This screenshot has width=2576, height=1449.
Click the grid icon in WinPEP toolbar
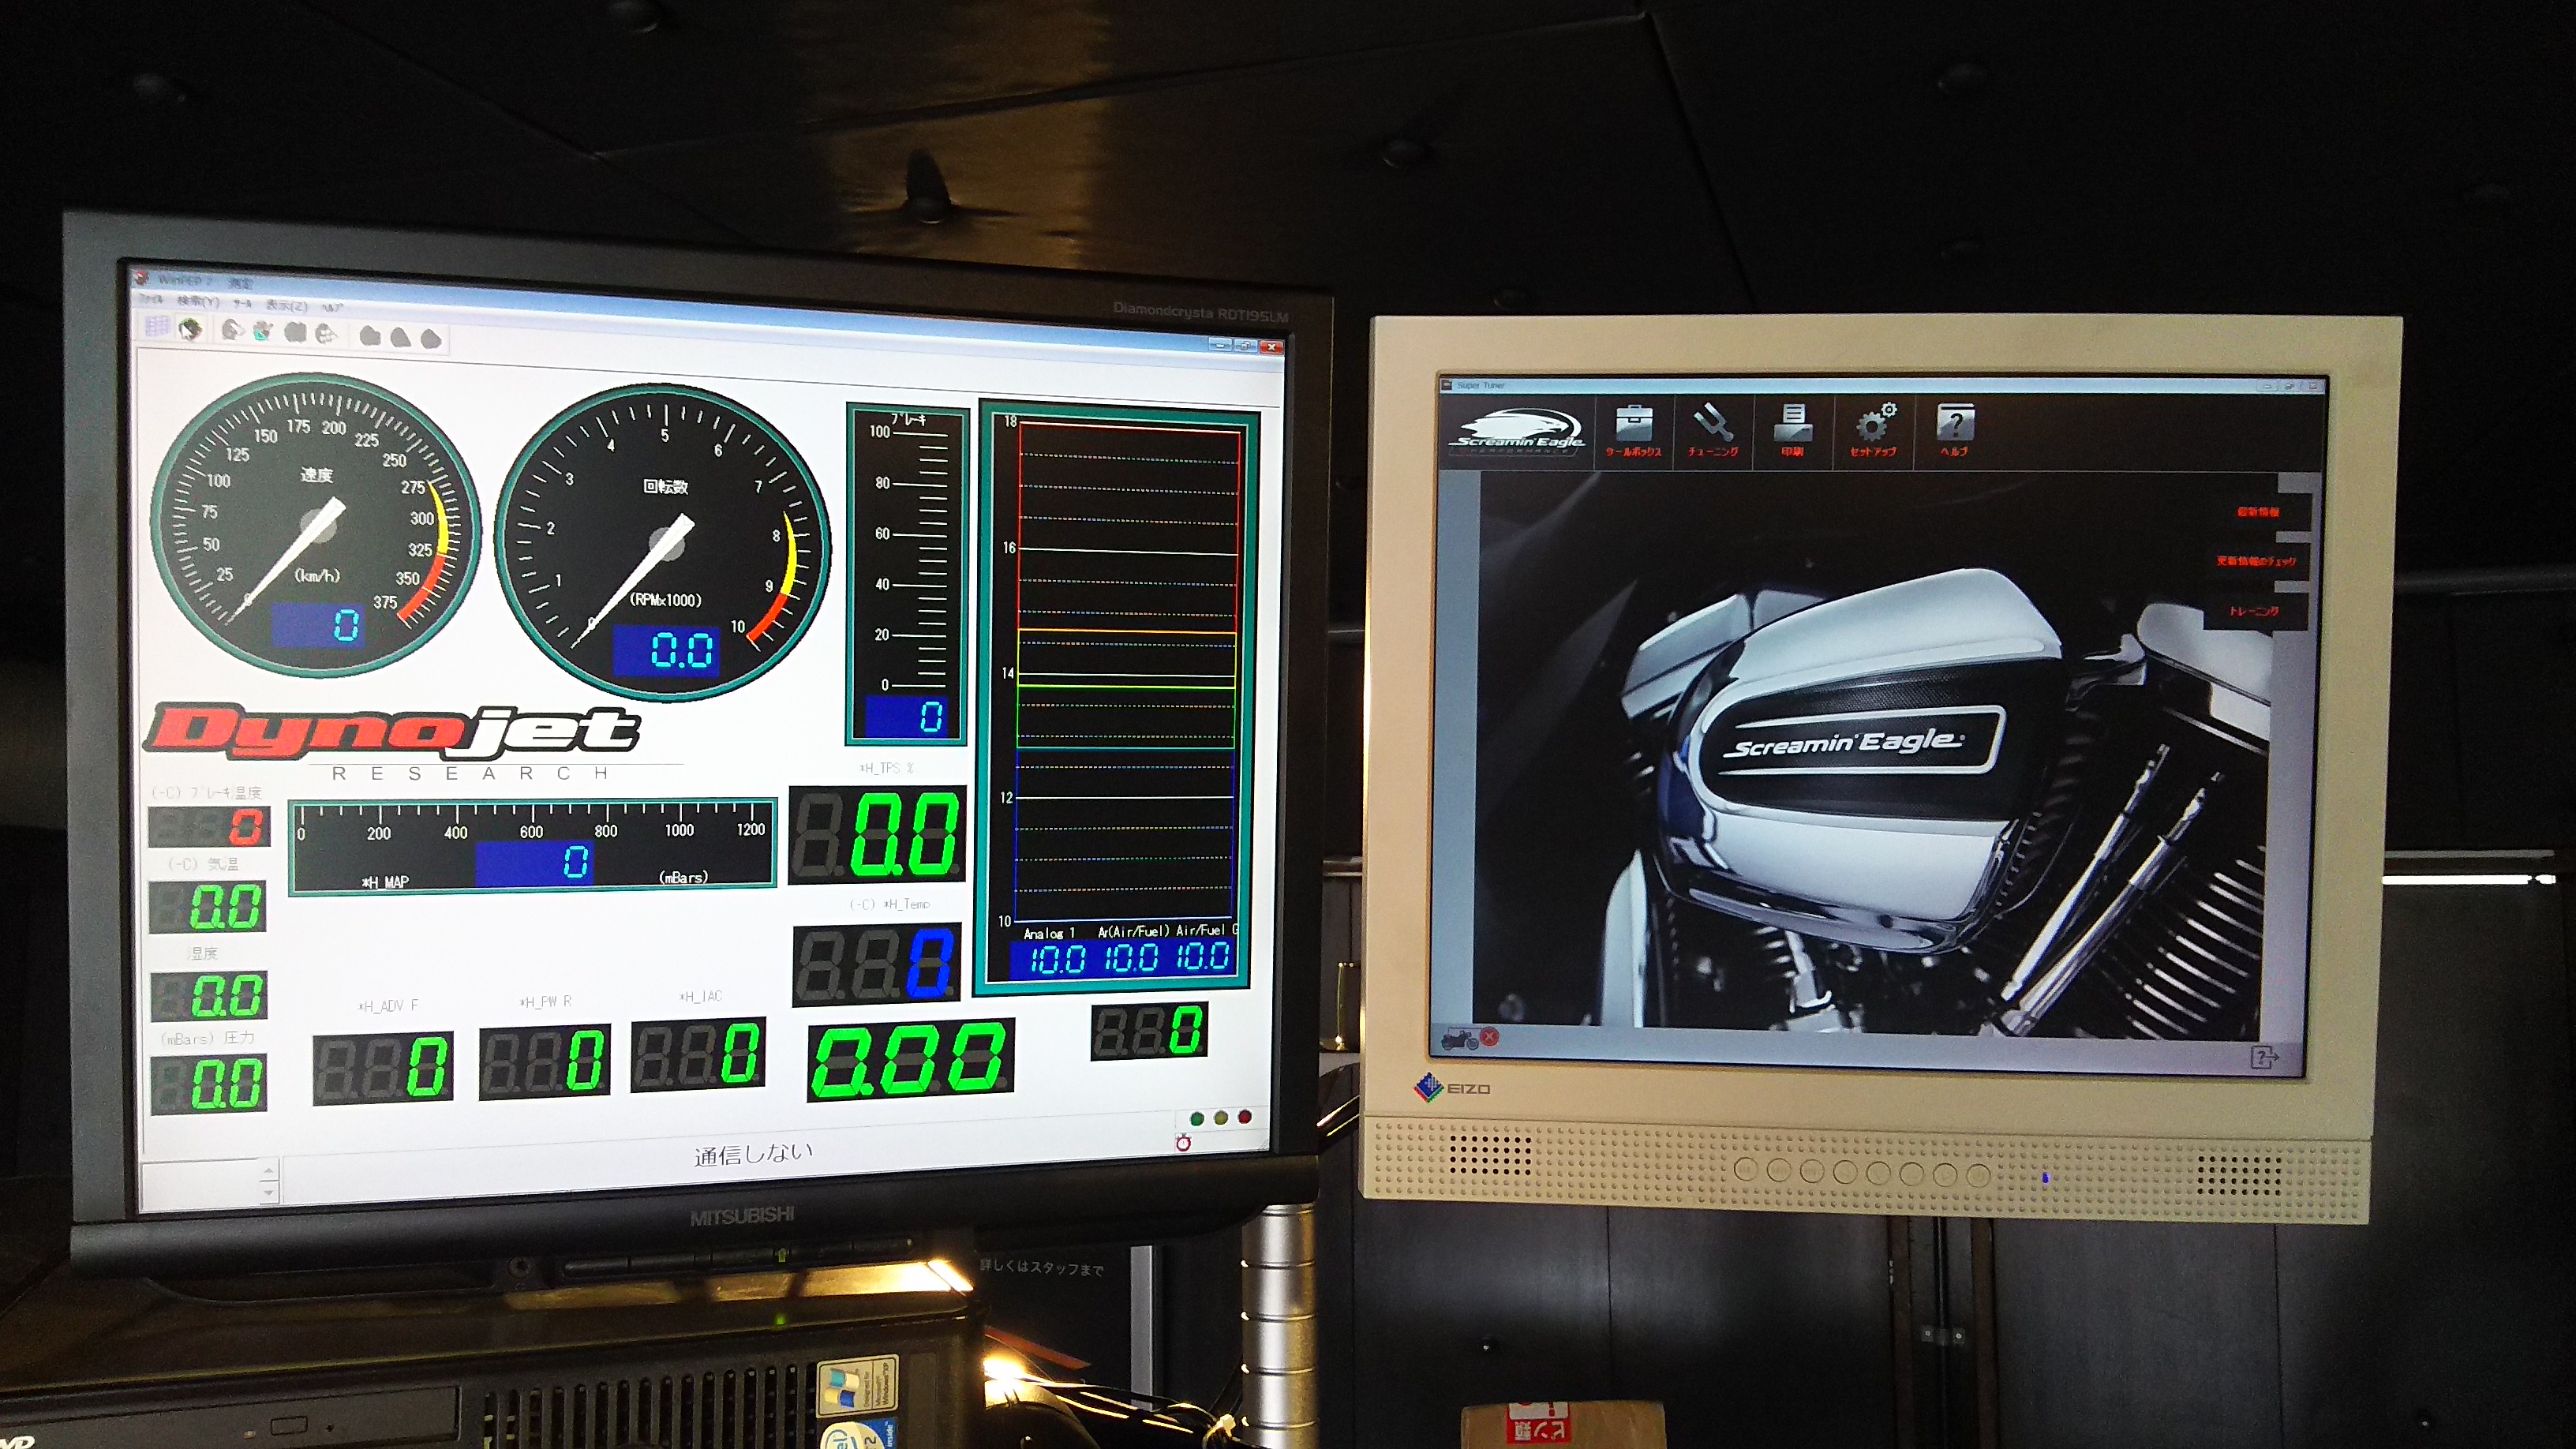[157, 326]
